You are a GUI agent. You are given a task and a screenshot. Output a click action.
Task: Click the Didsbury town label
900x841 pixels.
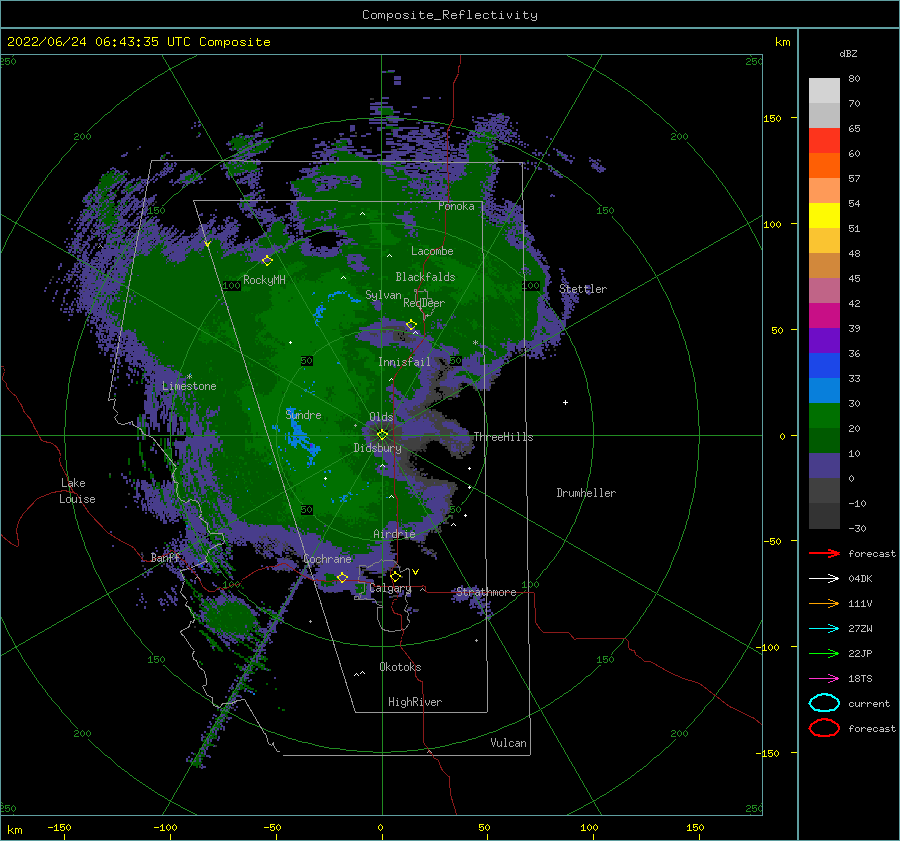377,448
